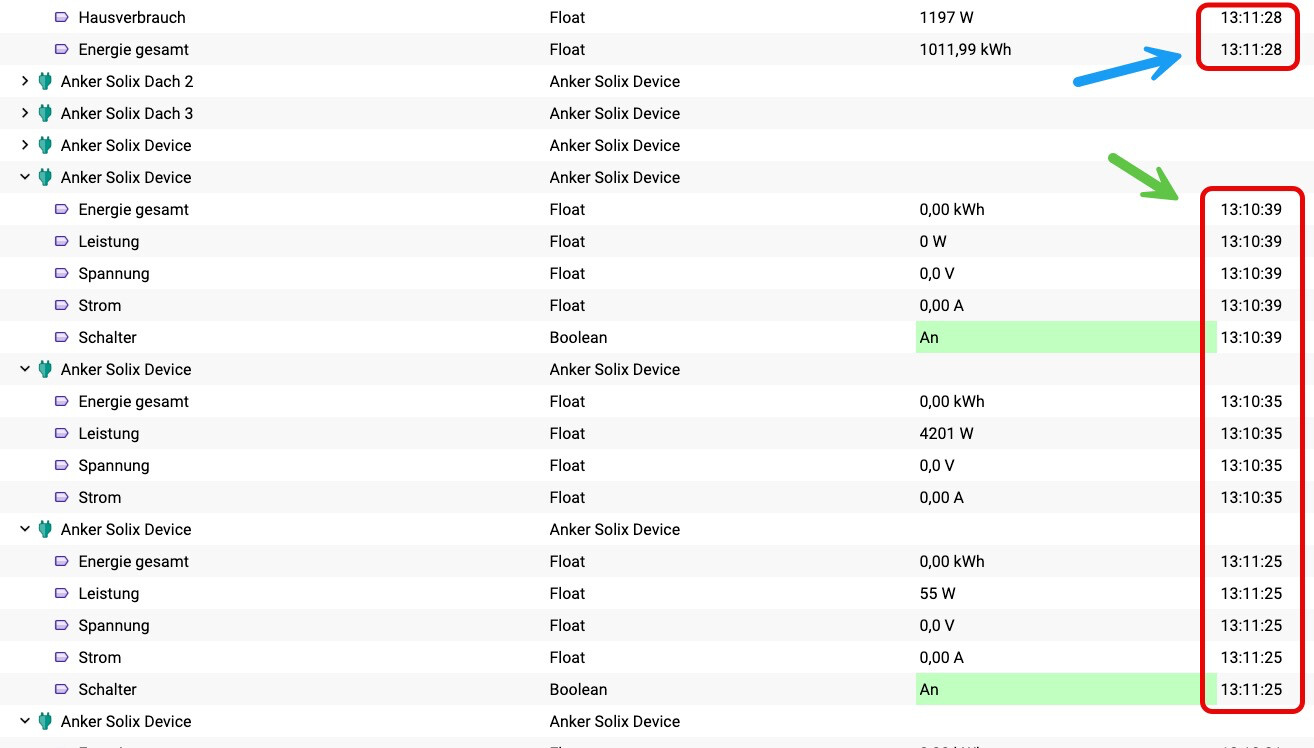The image size is (1314, 748).
Task: Click the tag icon of Leistung showing 0 W
Action: [62, 241]
